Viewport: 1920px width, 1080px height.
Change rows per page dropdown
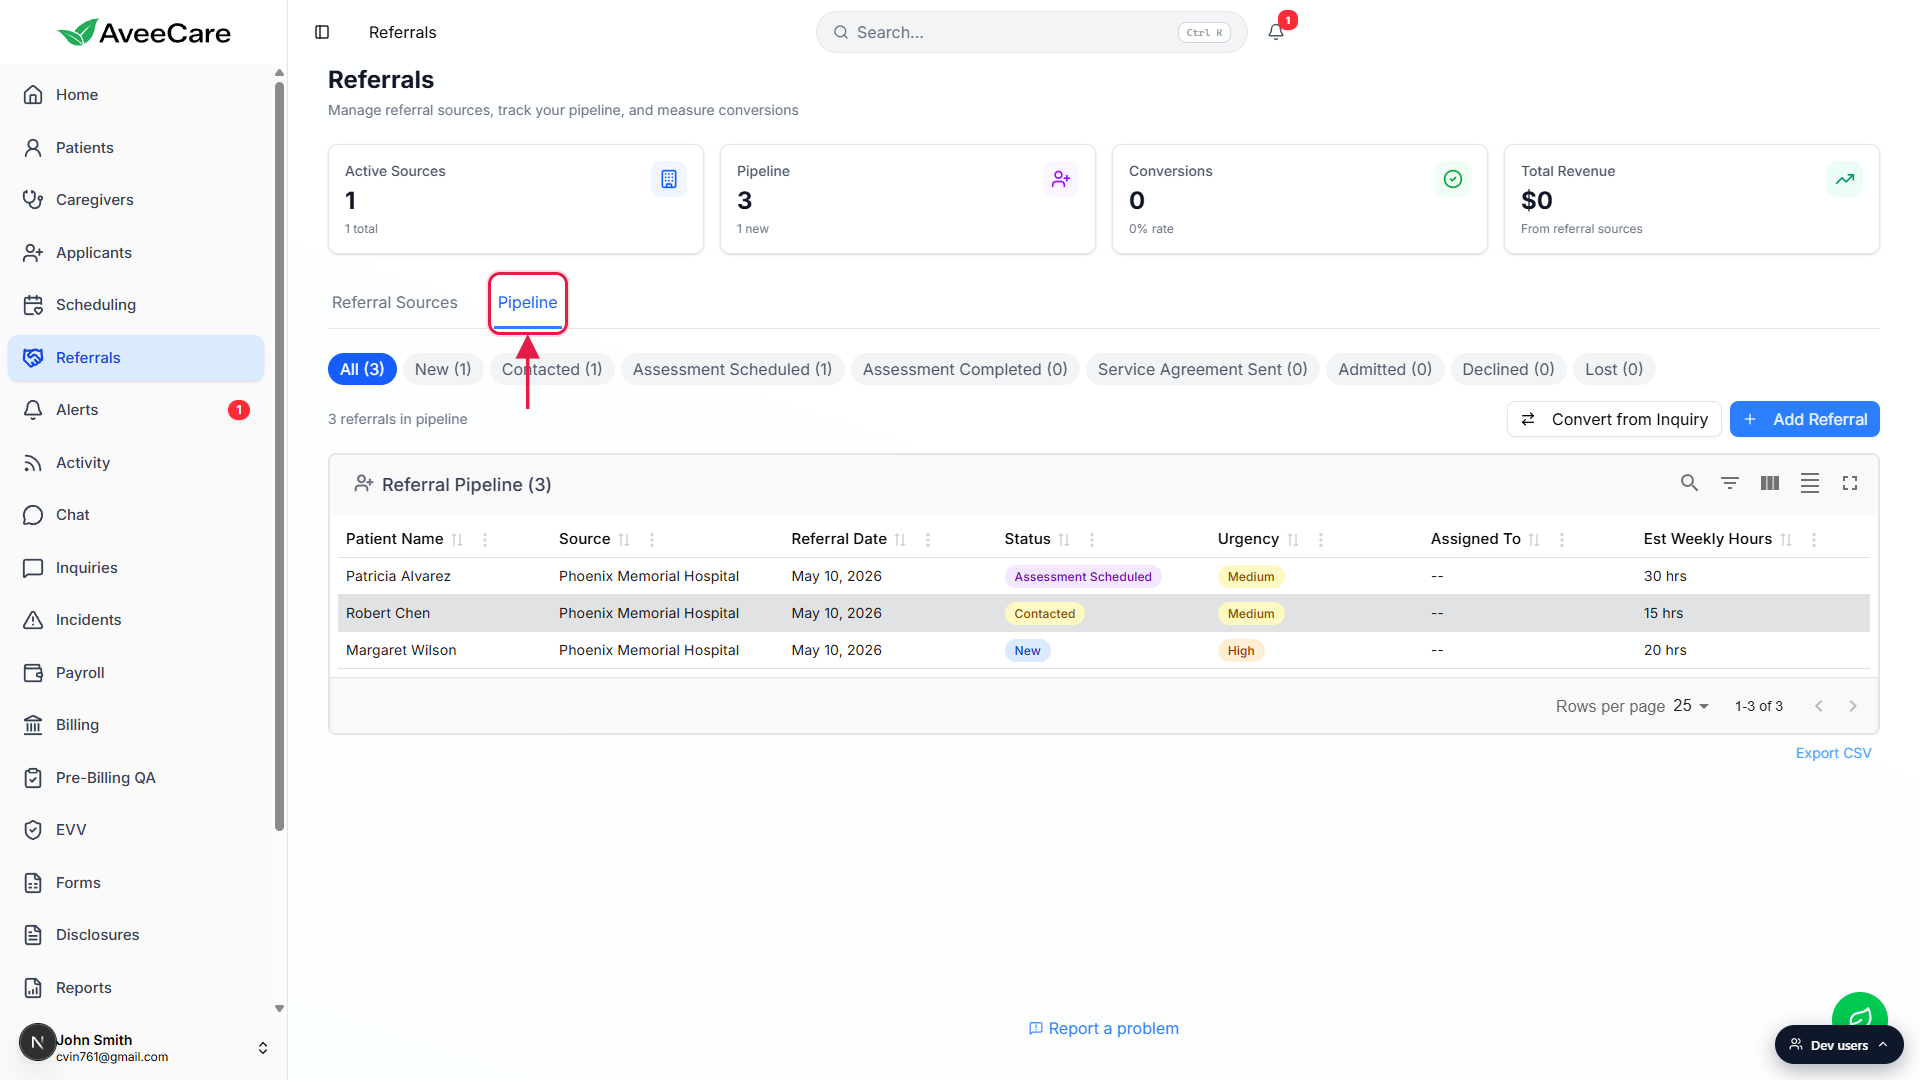click(1691, 706)
